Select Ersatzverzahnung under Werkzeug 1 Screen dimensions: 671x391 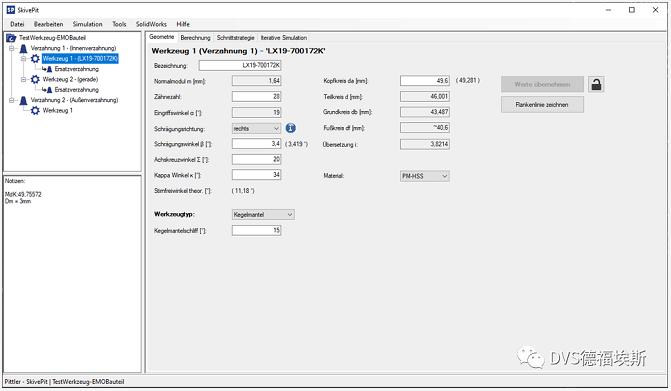[x=77, y=69]
